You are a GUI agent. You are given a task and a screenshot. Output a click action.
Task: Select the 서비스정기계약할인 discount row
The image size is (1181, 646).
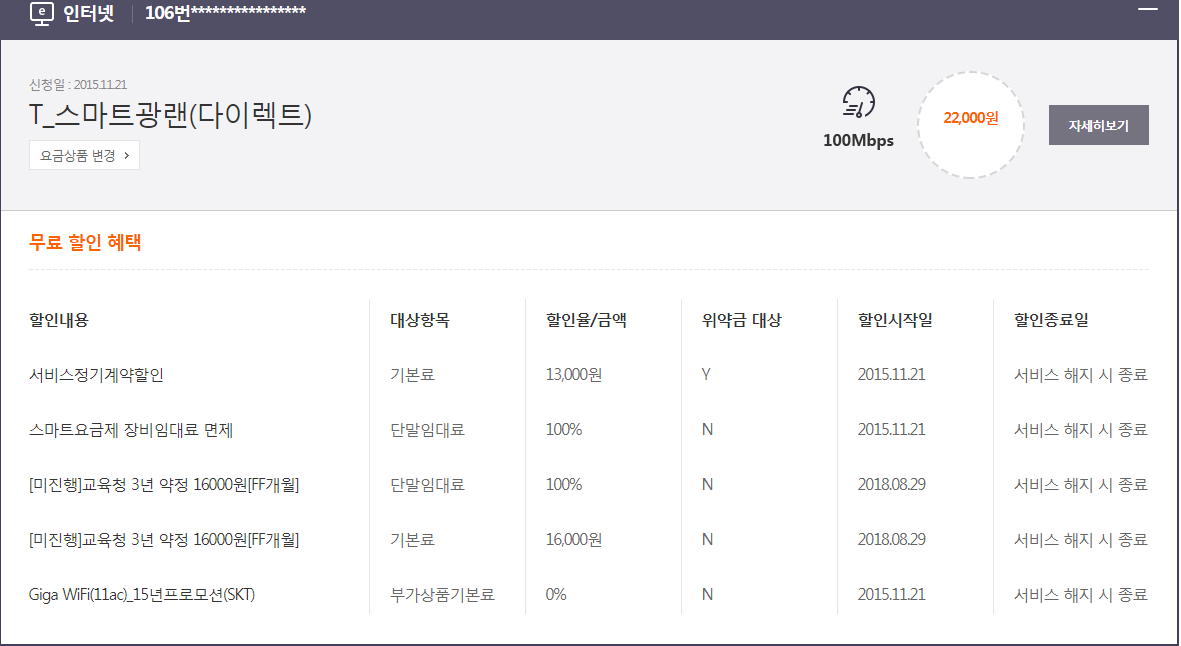coord(96,375)
